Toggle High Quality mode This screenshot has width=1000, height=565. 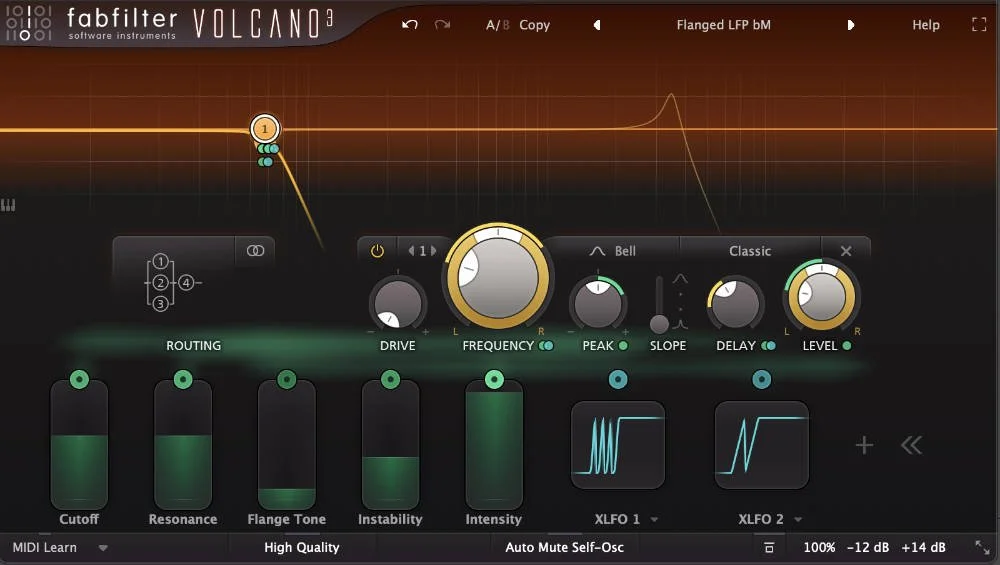tap(302, 547)
